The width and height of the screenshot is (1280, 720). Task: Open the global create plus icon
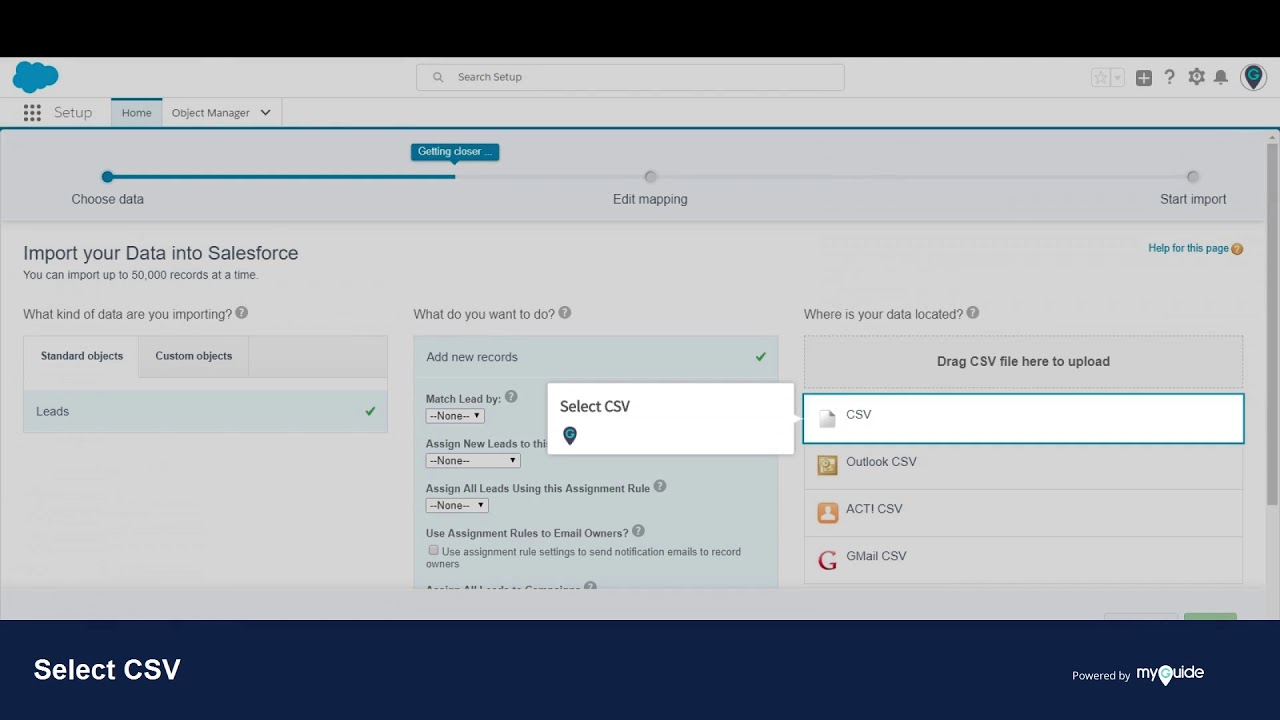pyautogui.click(x=1144, y=78)
